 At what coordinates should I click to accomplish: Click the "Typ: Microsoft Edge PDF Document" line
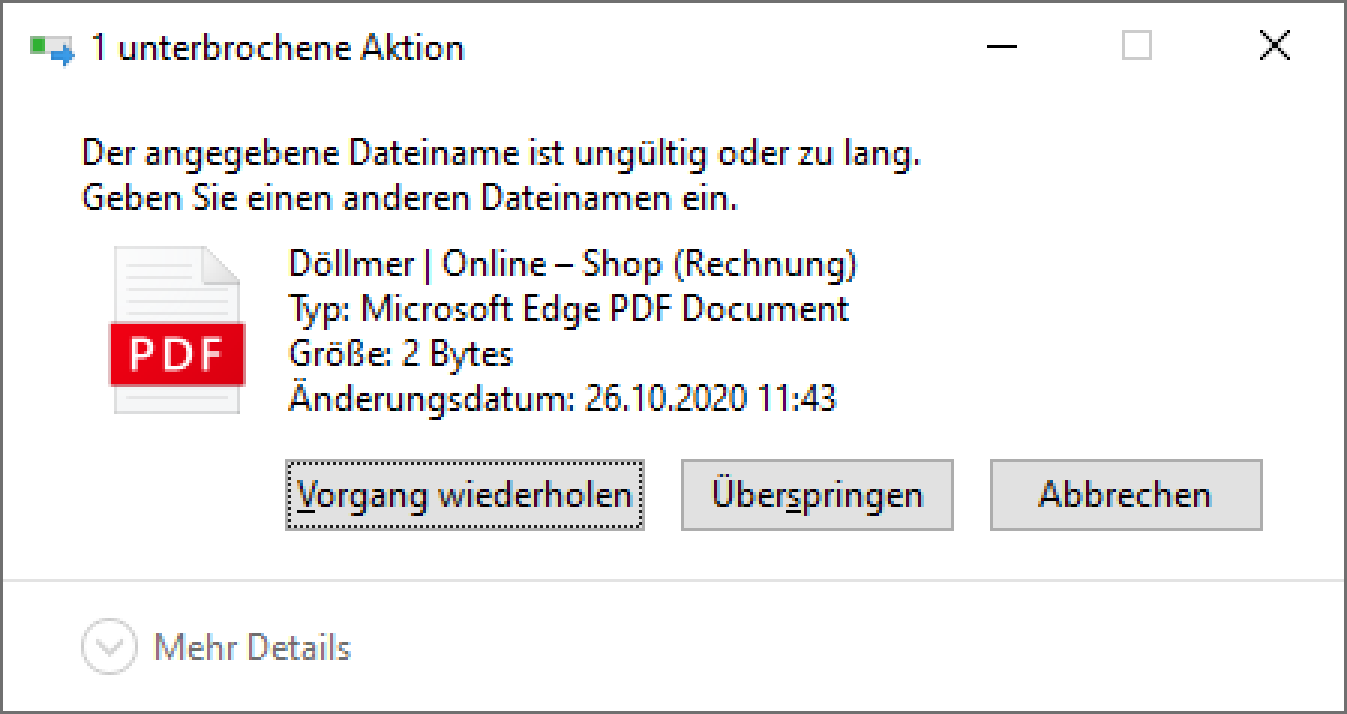click(x=568, y=309)
